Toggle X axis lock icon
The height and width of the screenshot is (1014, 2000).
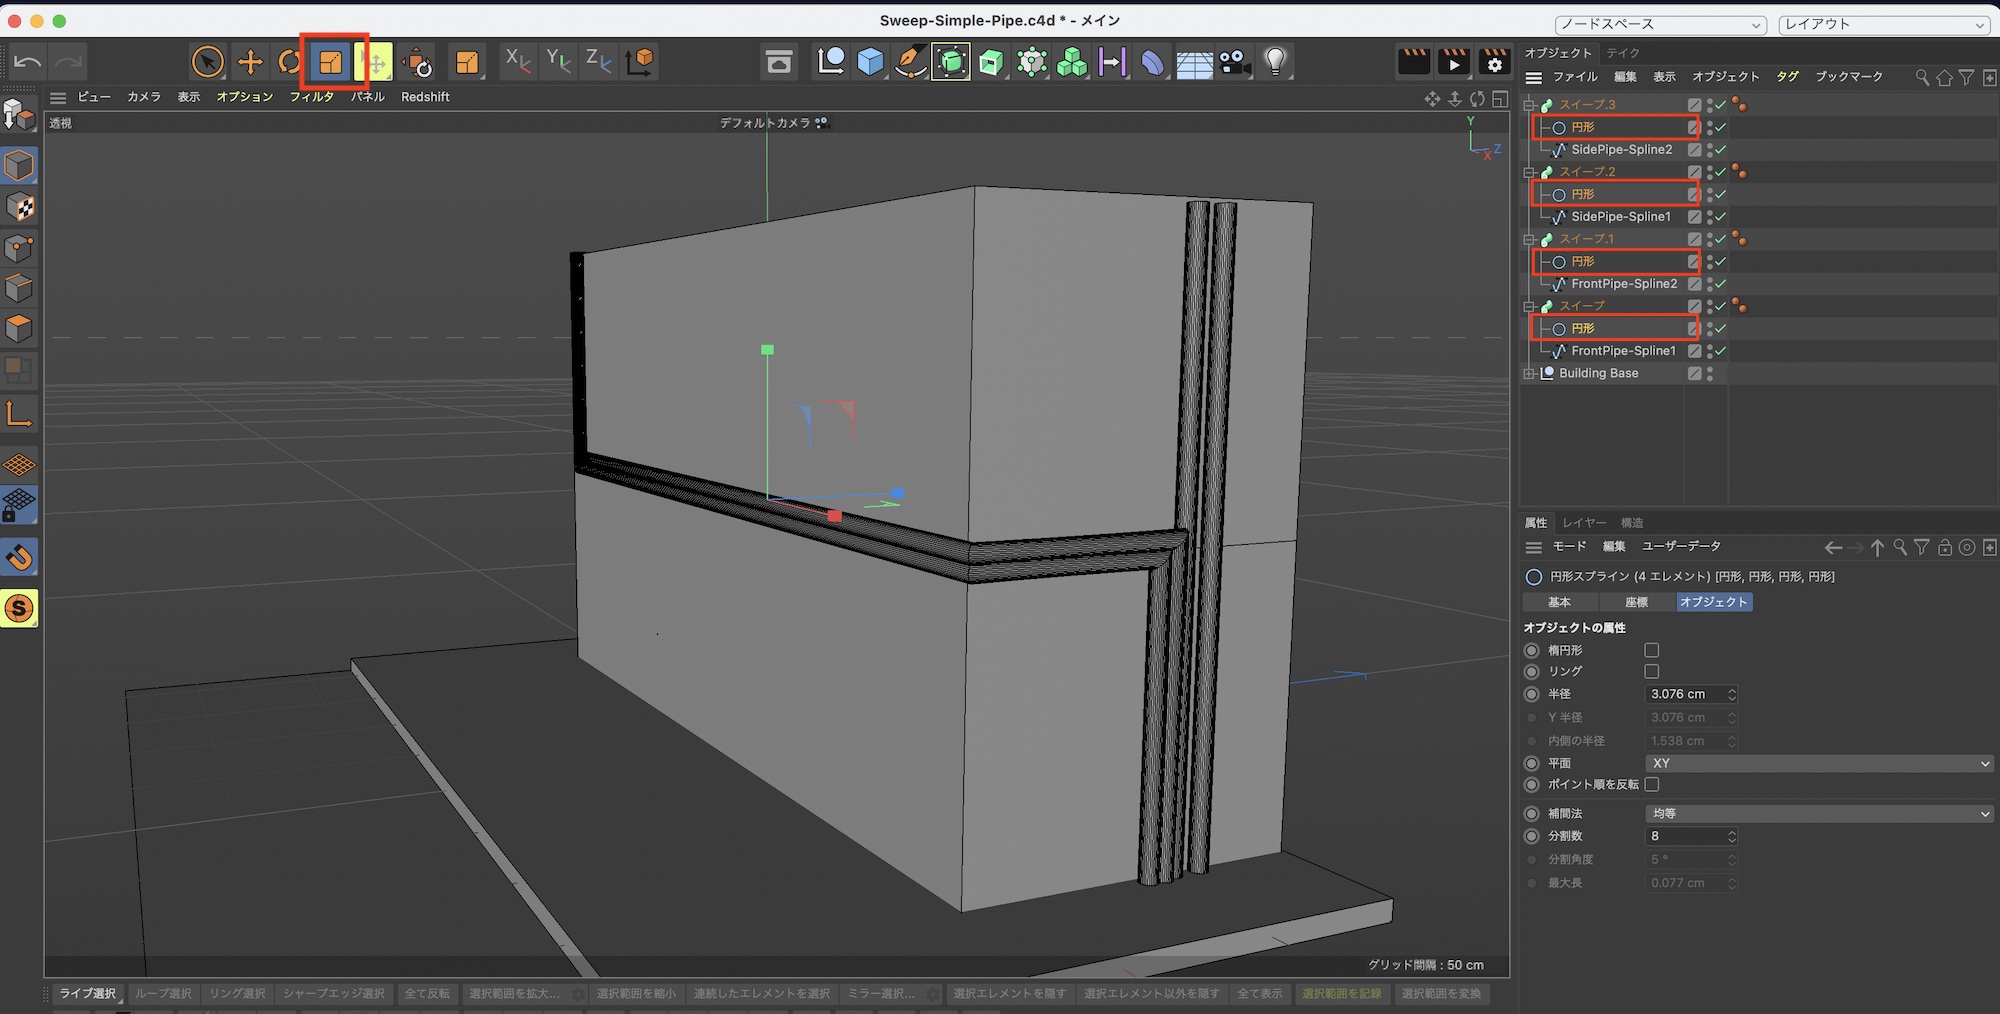coord(517,62)
